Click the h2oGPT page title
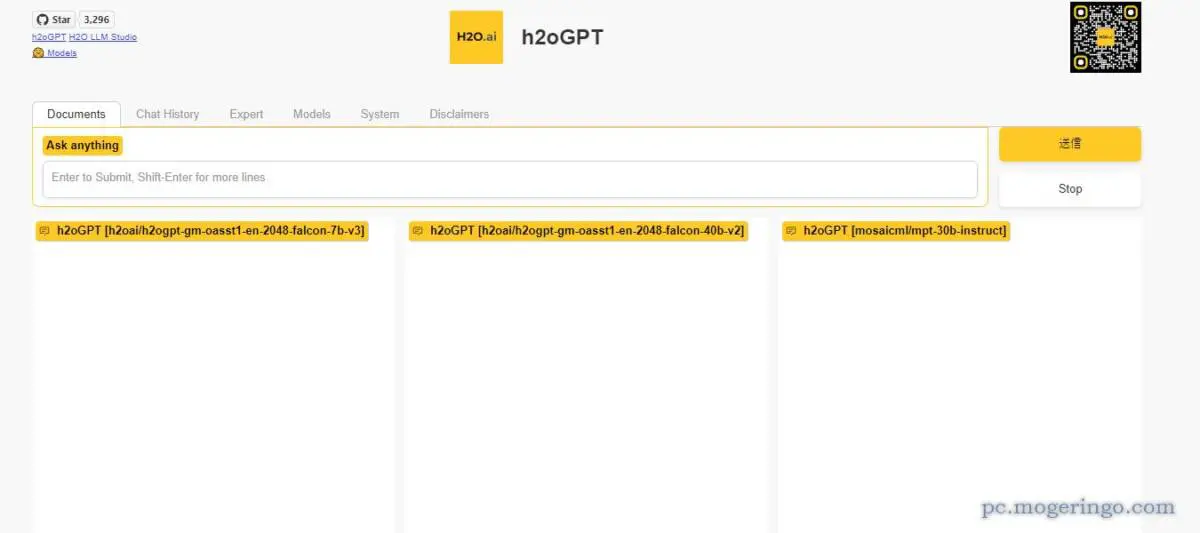This screenshot has width=1200, height=533. 563,38
